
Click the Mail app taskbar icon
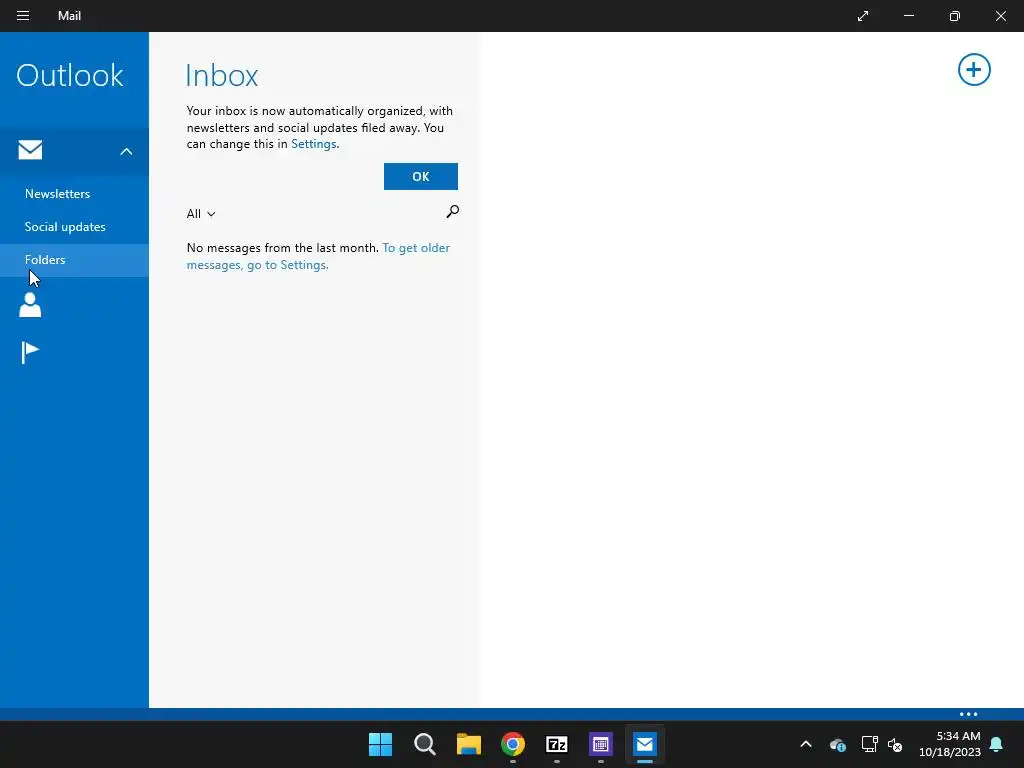[645, 744]
